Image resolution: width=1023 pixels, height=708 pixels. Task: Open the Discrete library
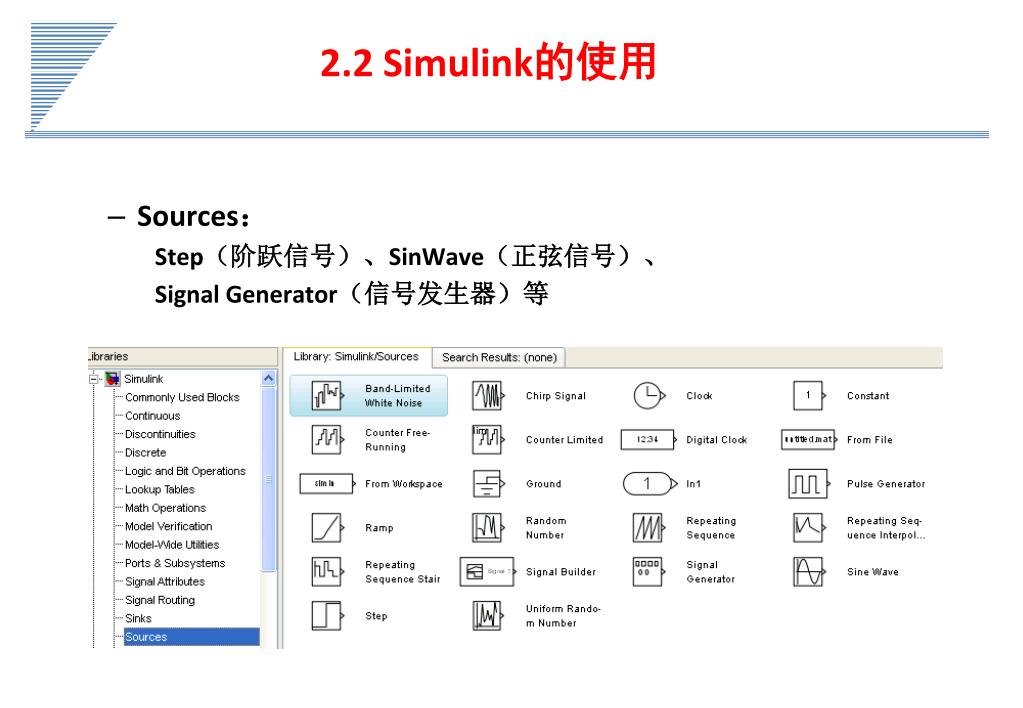tap(145, 452)
